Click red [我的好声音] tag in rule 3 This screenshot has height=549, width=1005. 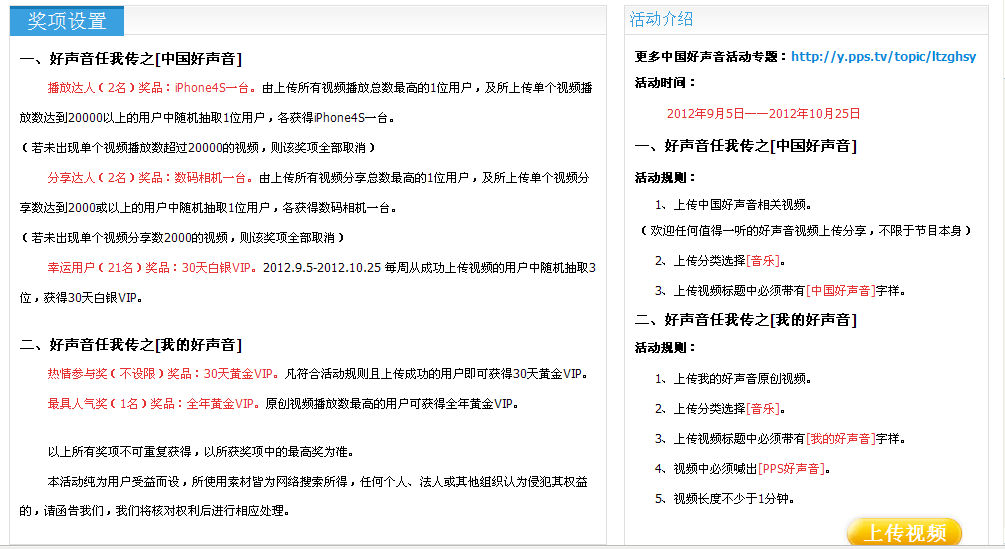(x=841, y=439)
